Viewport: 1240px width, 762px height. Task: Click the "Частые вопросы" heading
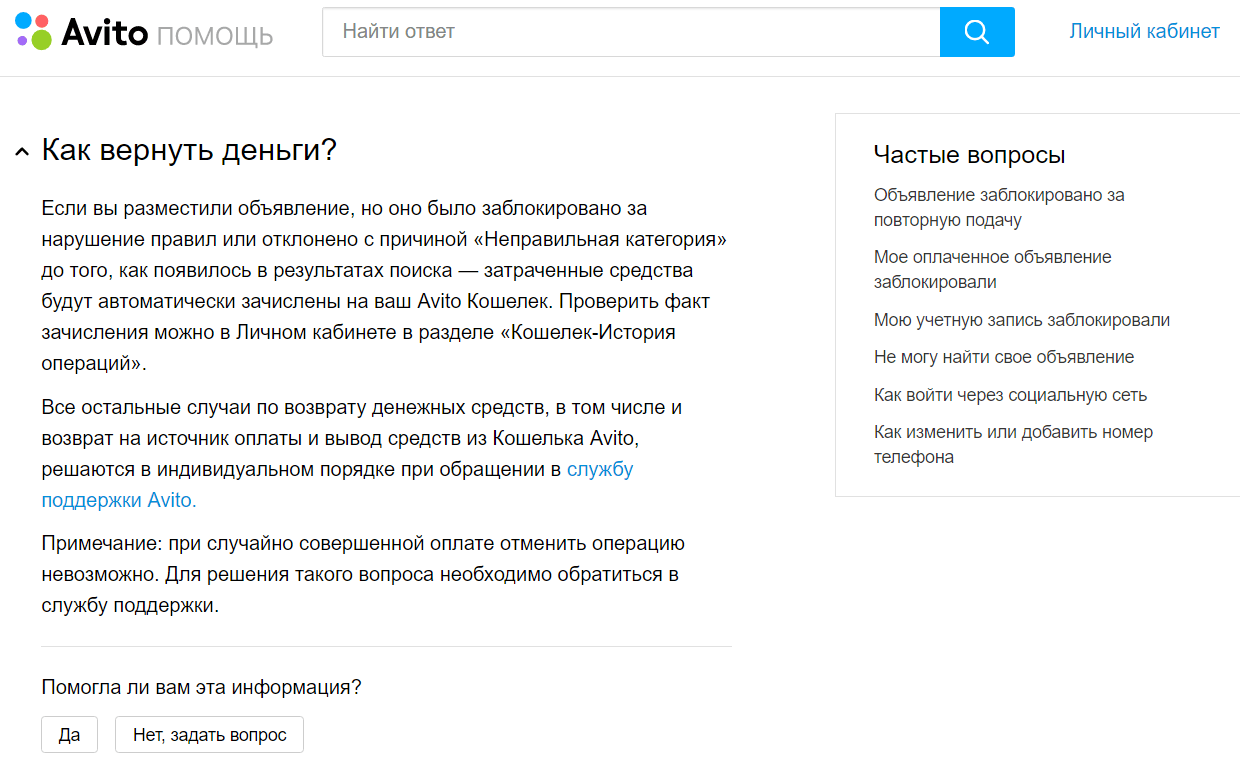tap(969, 155)
